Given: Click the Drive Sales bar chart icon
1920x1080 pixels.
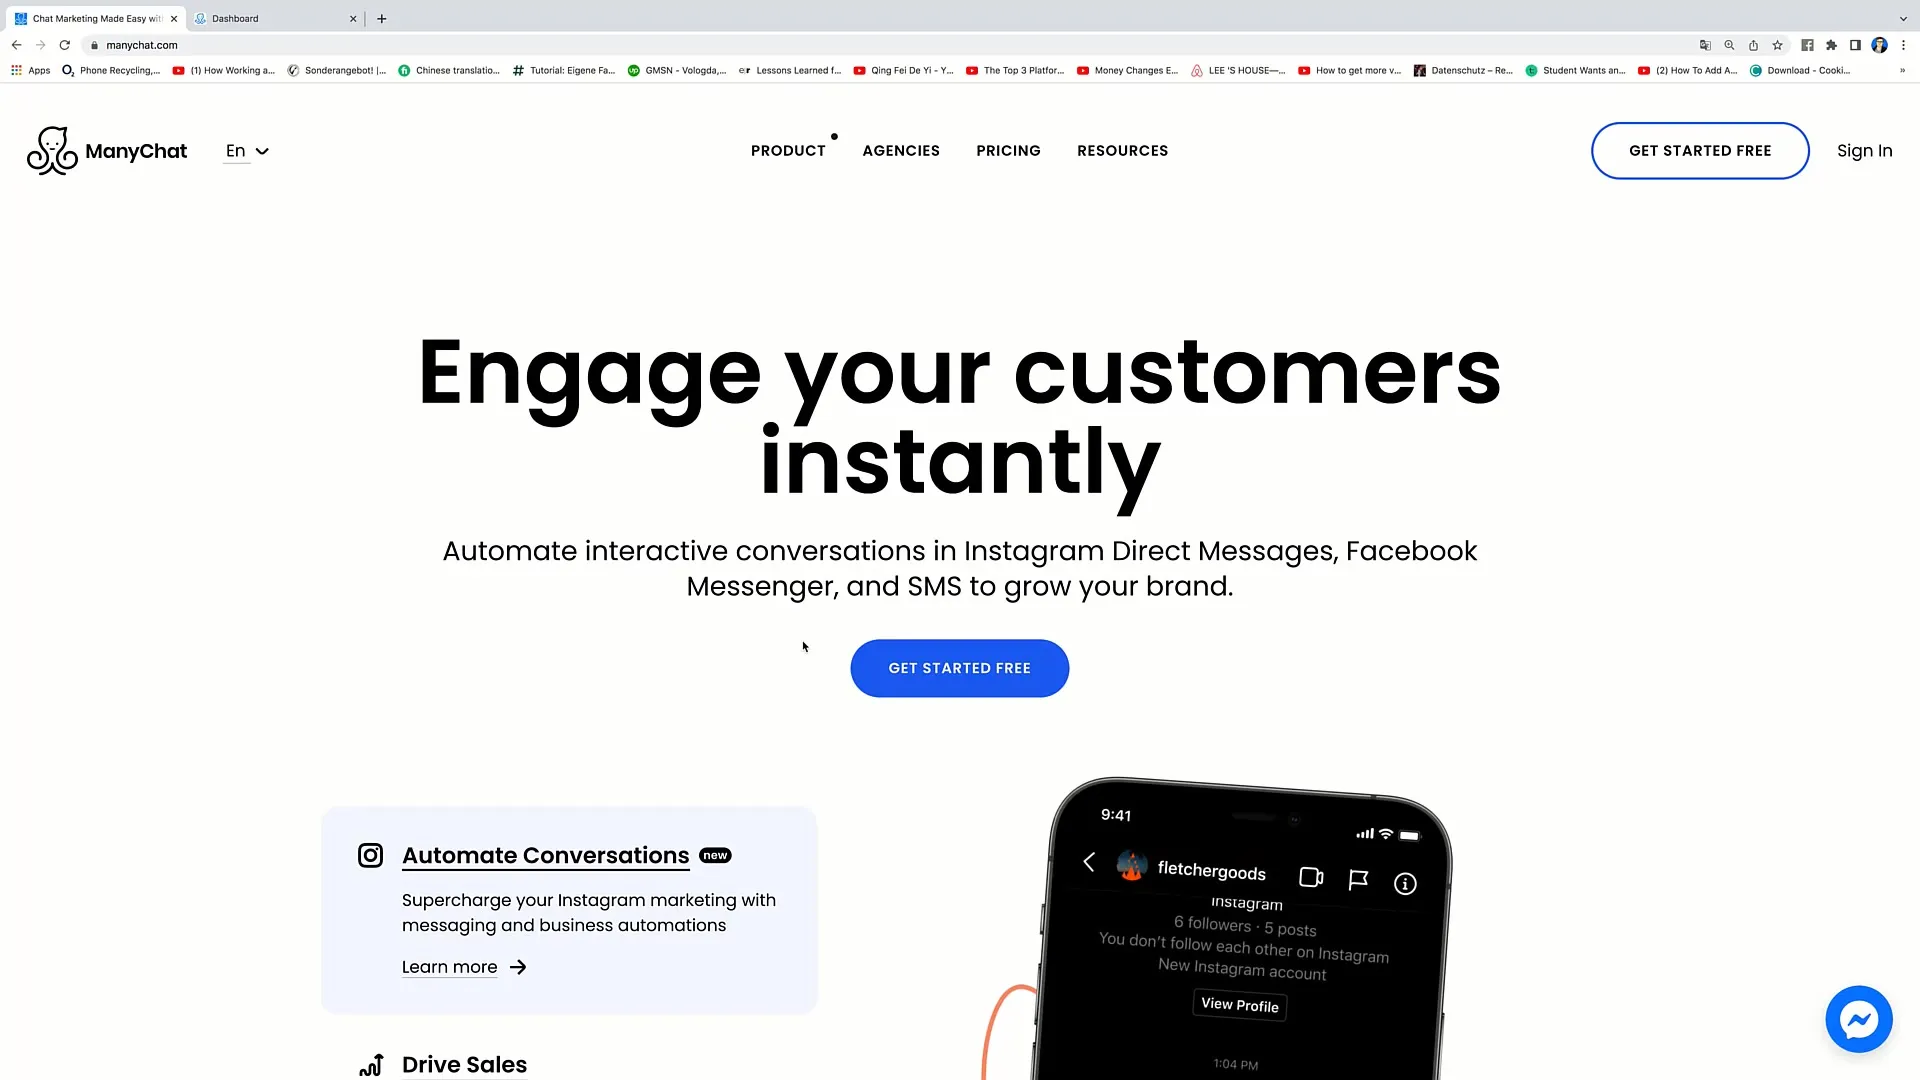Looking at the screenshot, I should pos(371,1064).
